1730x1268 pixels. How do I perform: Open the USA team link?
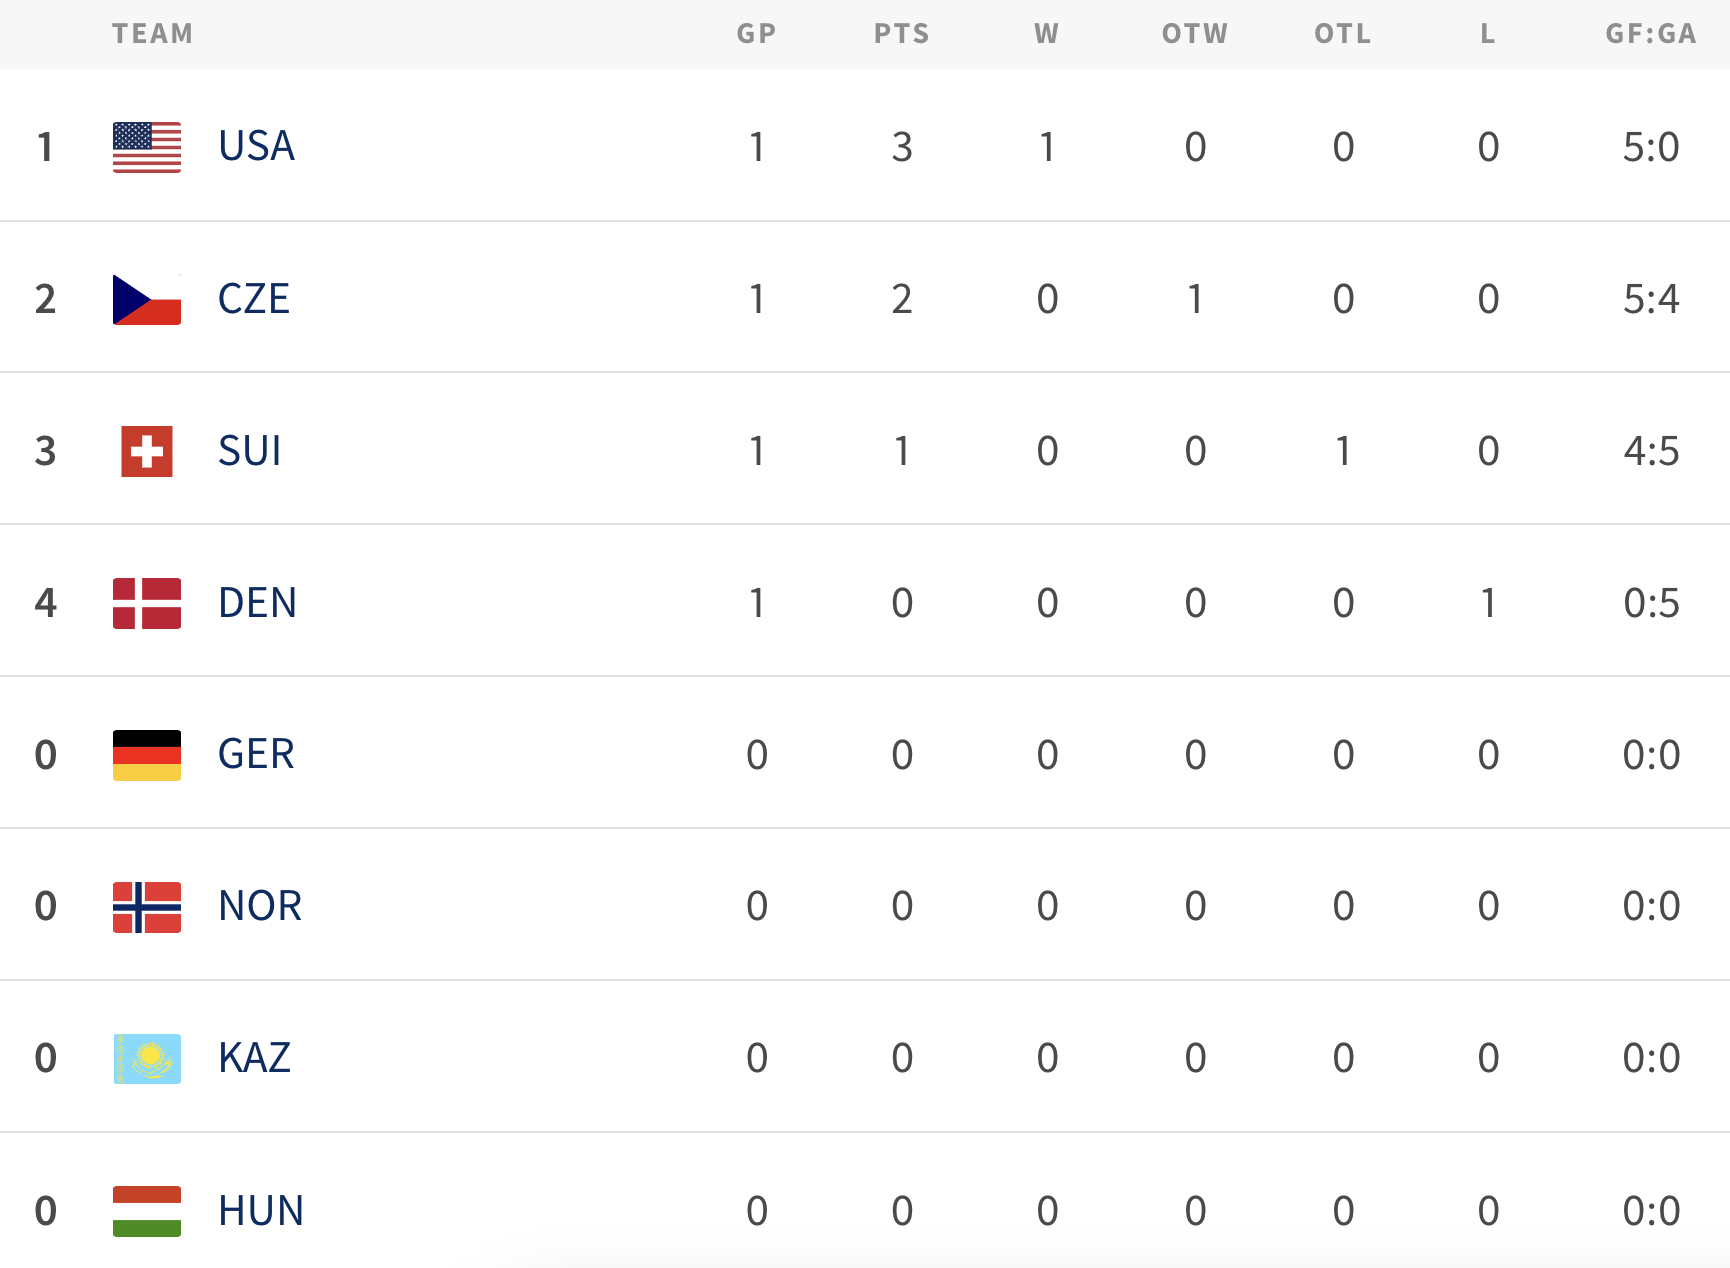(256, 147)
